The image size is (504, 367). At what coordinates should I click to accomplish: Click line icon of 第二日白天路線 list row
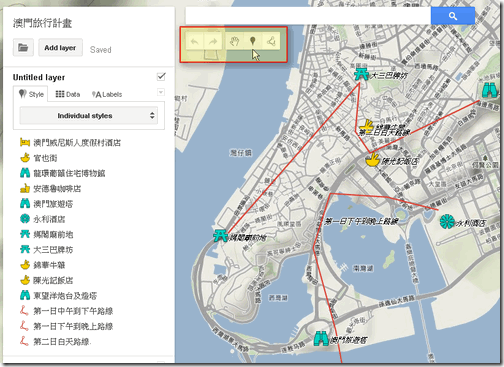tap(24, 341)
